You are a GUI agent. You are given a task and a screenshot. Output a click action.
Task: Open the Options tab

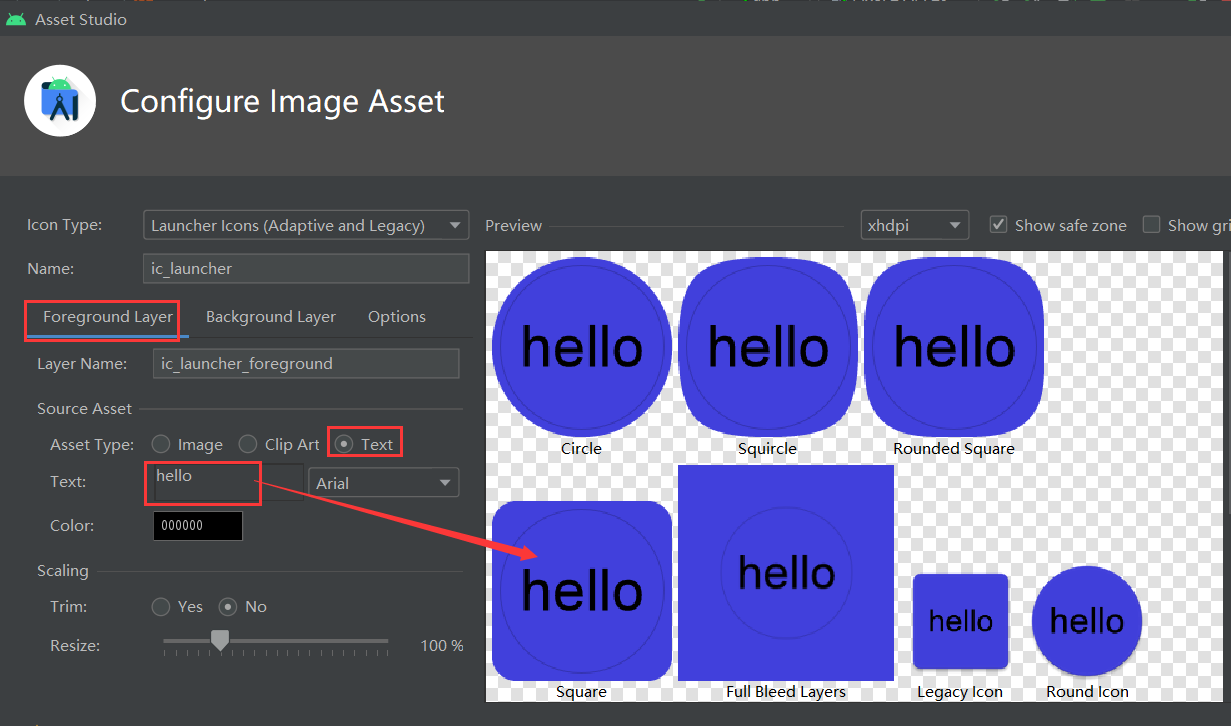[397, 317]
